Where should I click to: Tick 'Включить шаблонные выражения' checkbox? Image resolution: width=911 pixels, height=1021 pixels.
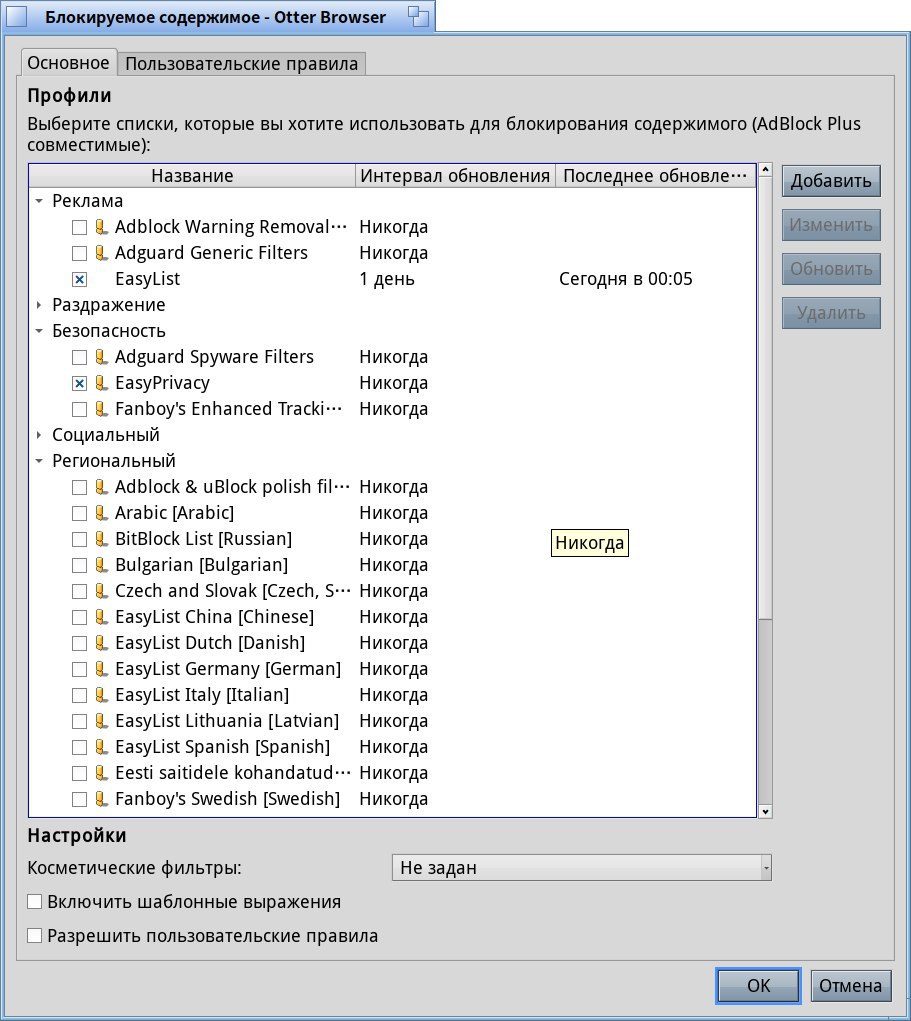coord(35,902)
